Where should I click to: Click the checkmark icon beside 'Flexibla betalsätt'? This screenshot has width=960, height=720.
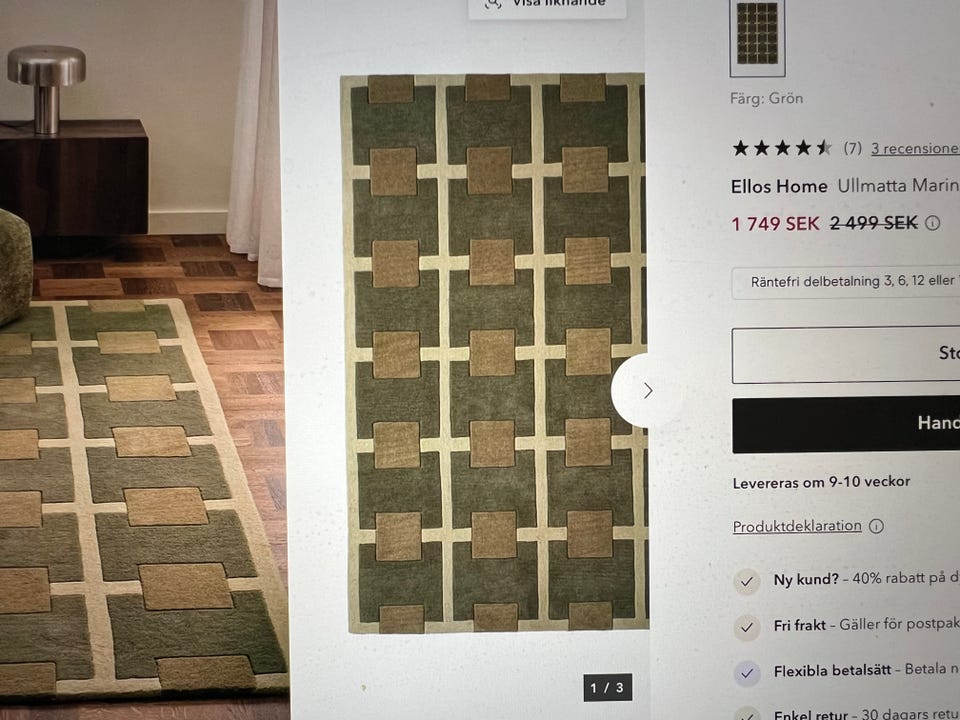coord(747,673)
